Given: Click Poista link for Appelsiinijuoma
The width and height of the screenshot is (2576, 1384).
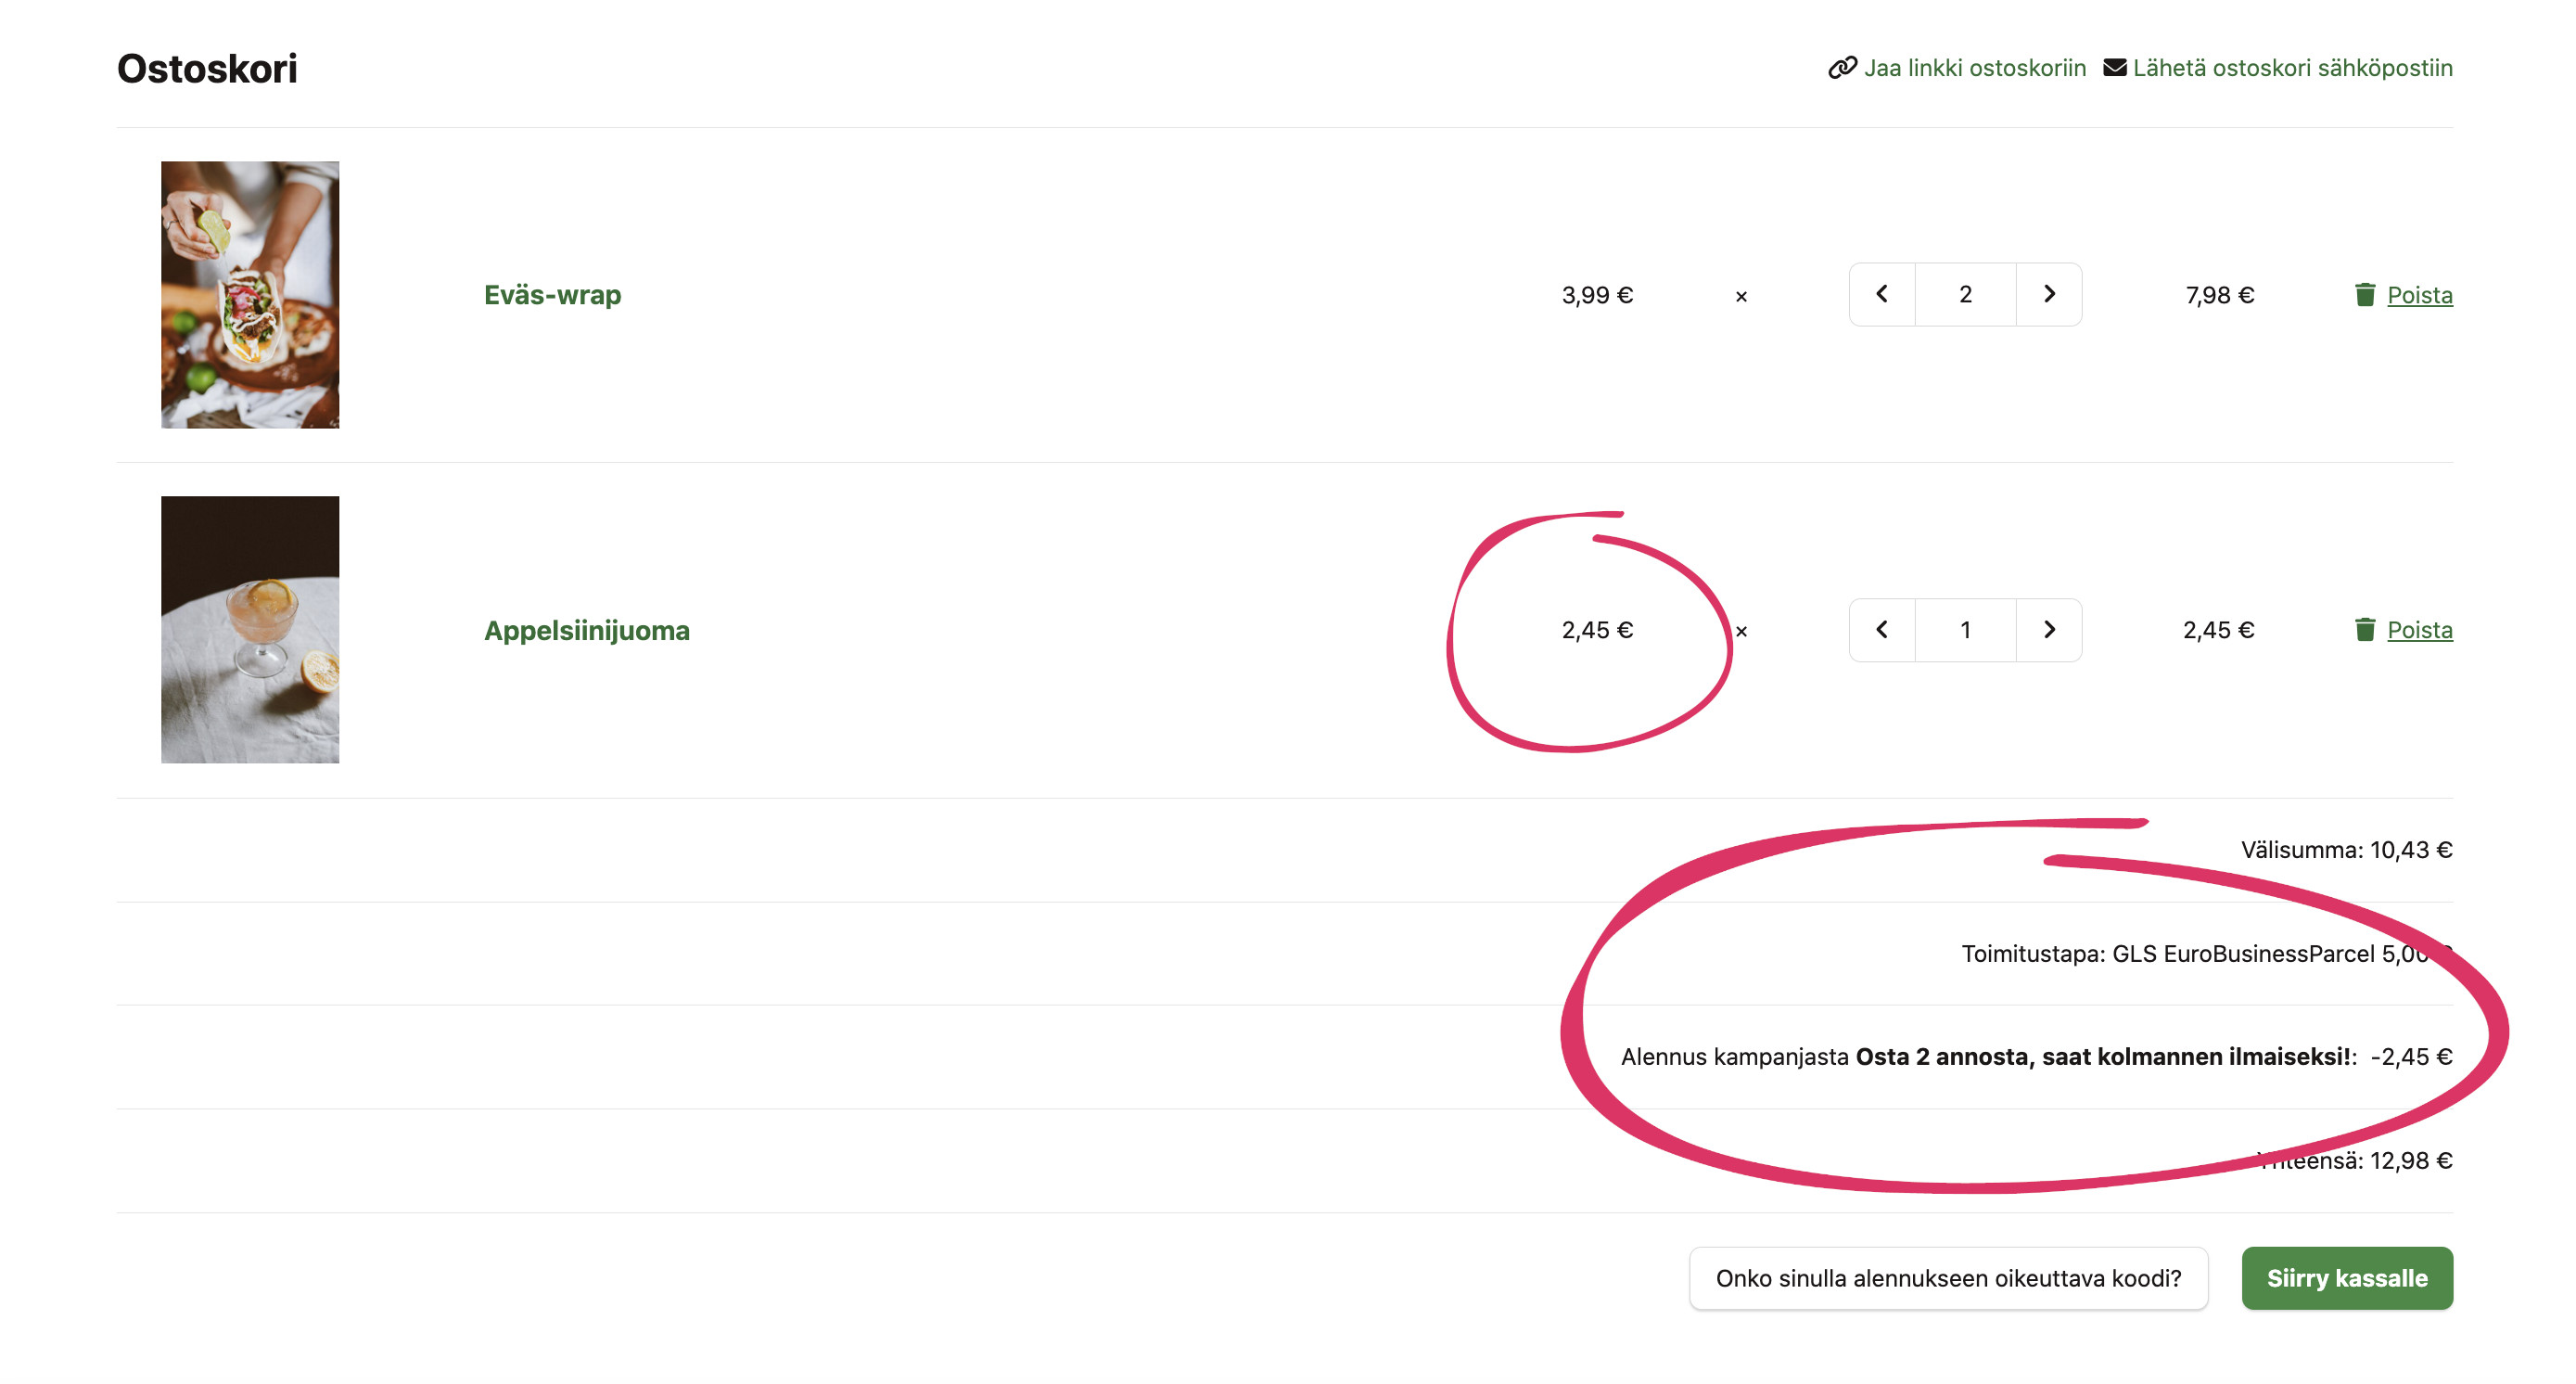Looking at the screenshot, I should 2419,630.
